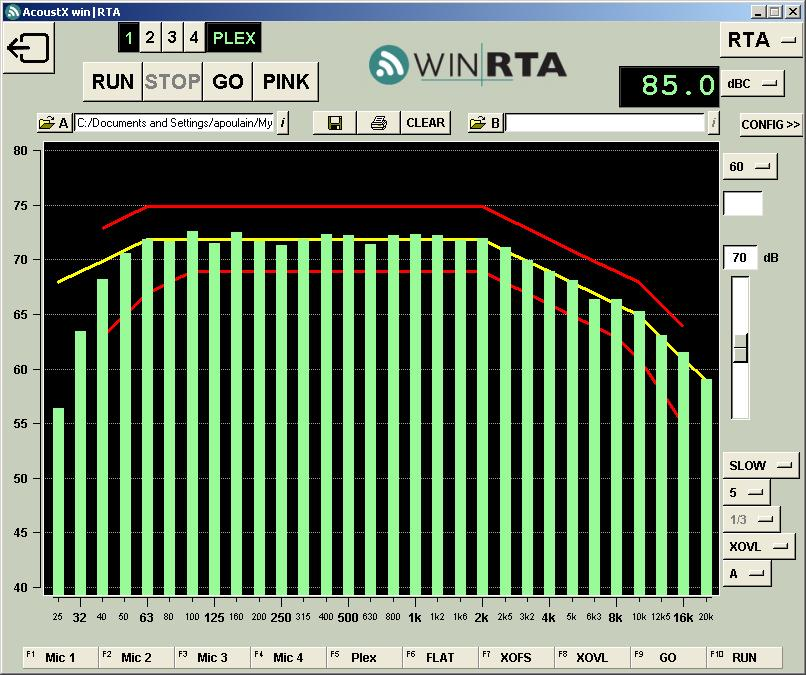
Task: Open the SLOW response dropdown
Action: coord(761,465)
